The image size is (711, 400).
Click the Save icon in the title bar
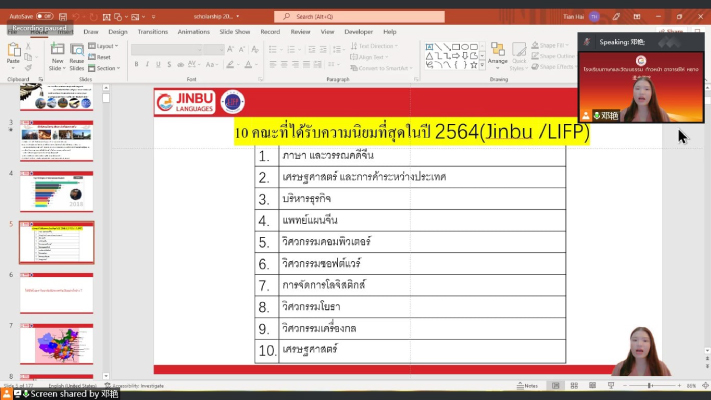click(x=63, y=17)
